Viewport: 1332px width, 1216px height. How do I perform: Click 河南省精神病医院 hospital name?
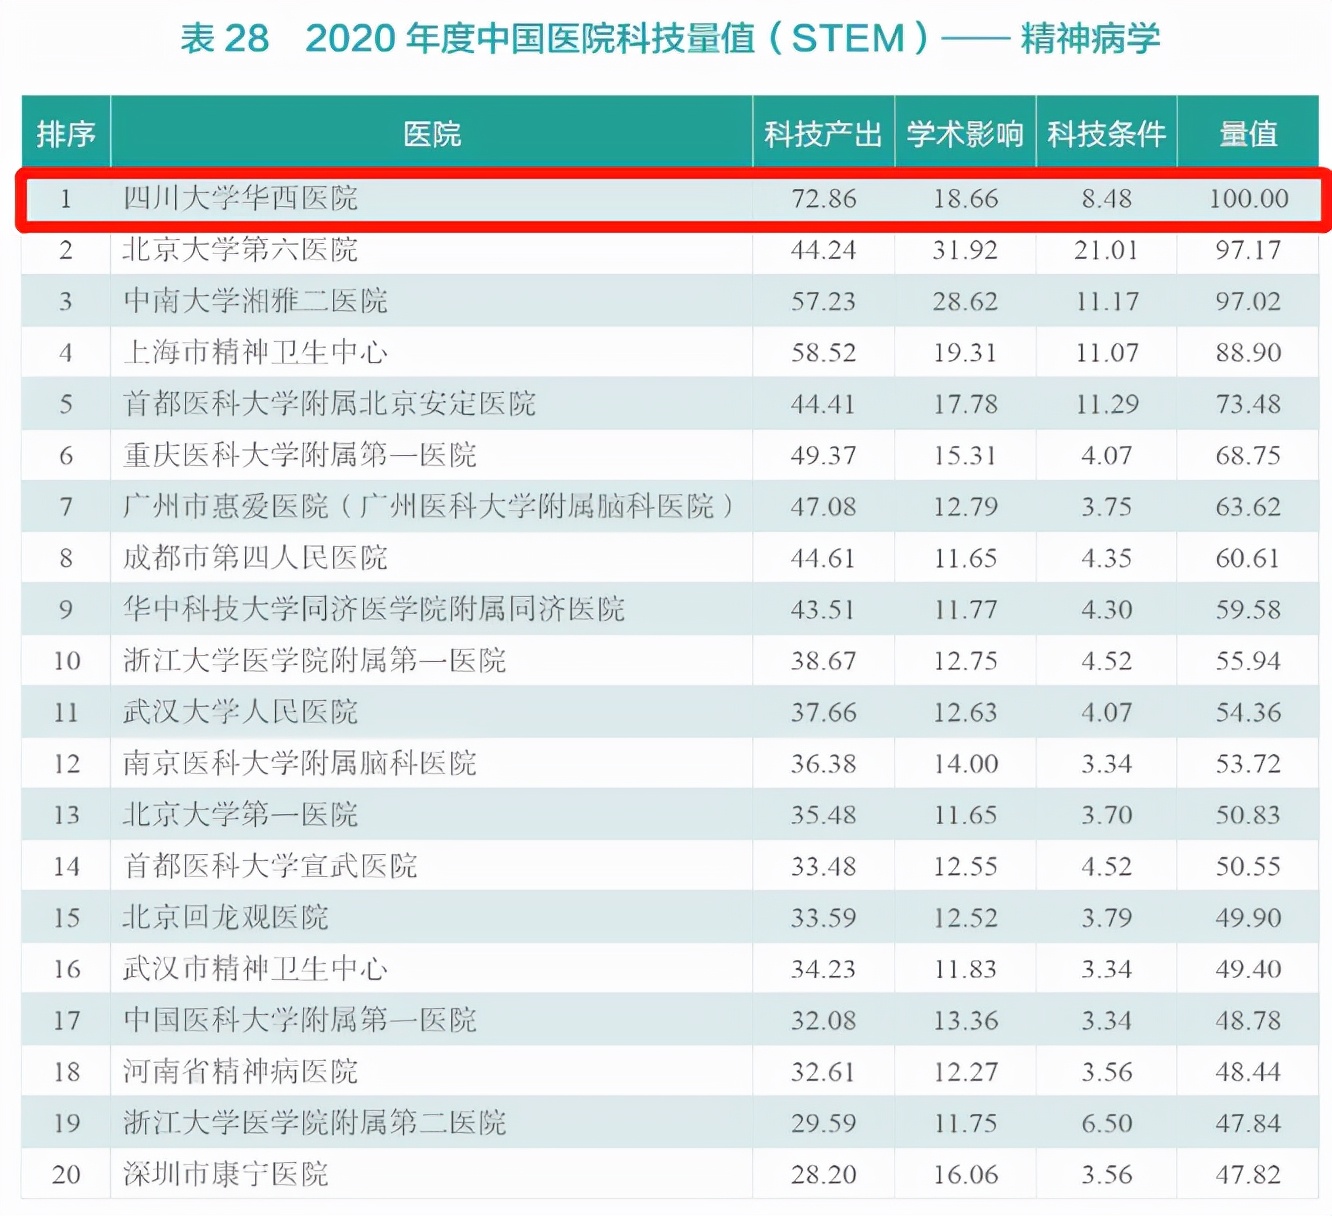[240, 1071]
